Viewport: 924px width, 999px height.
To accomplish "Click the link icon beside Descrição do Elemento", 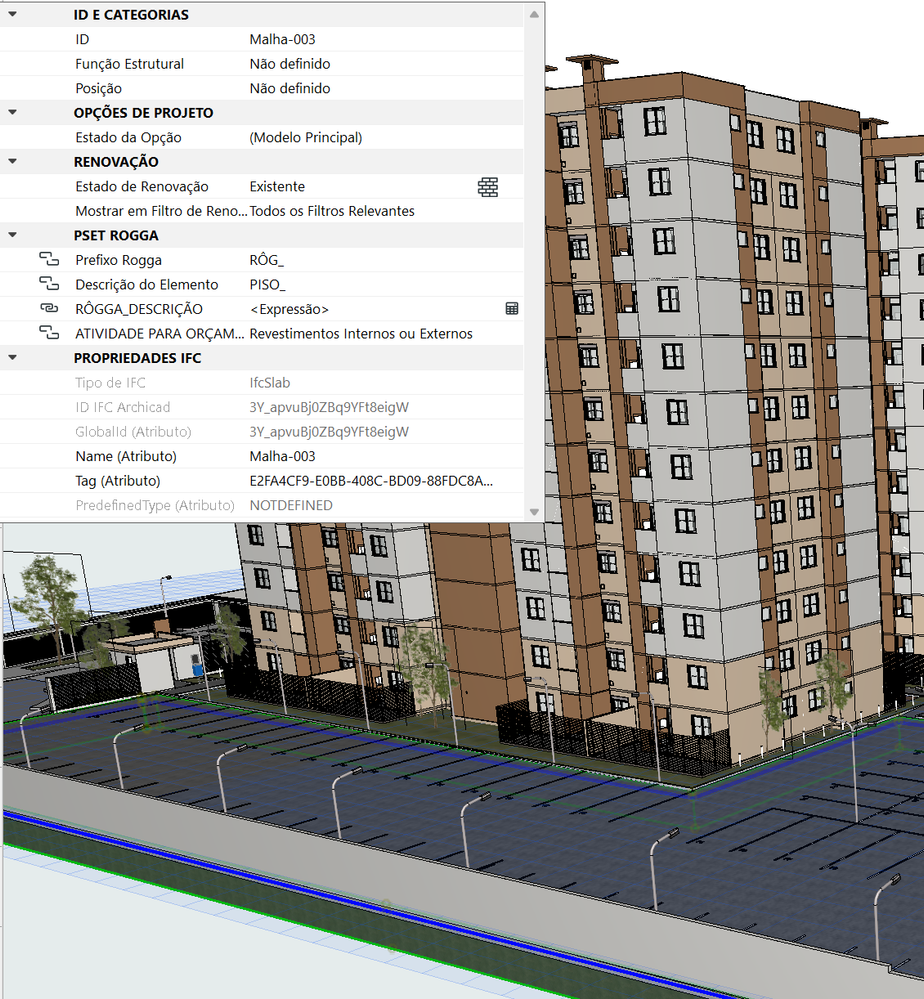I will click(49, 284).
